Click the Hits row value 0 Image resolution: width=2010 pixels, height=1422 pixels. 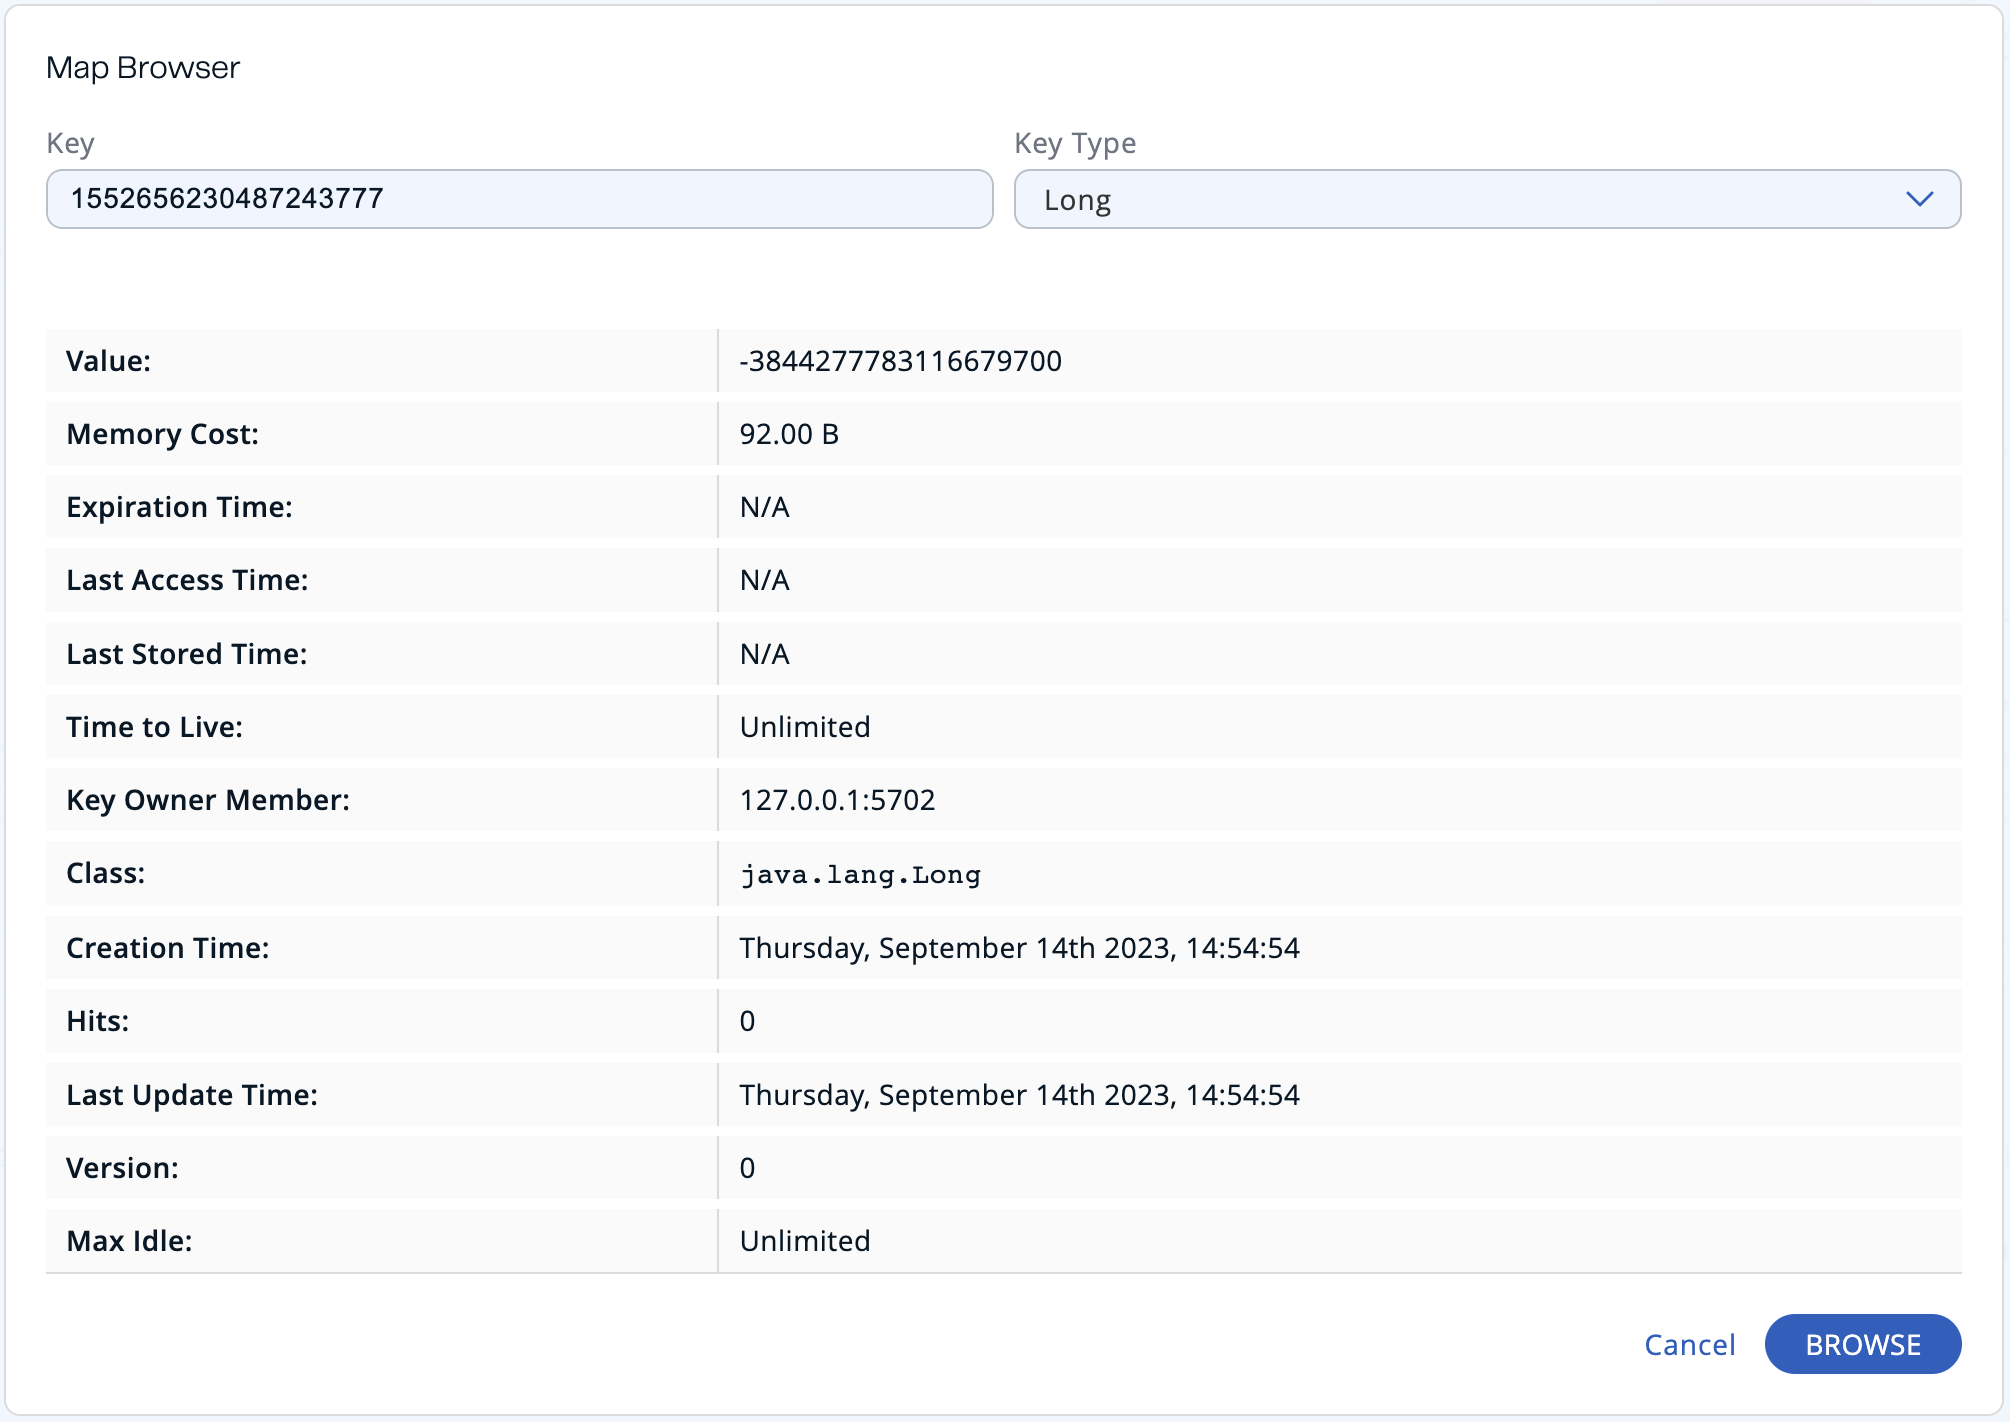click(x=747, y=1021)
